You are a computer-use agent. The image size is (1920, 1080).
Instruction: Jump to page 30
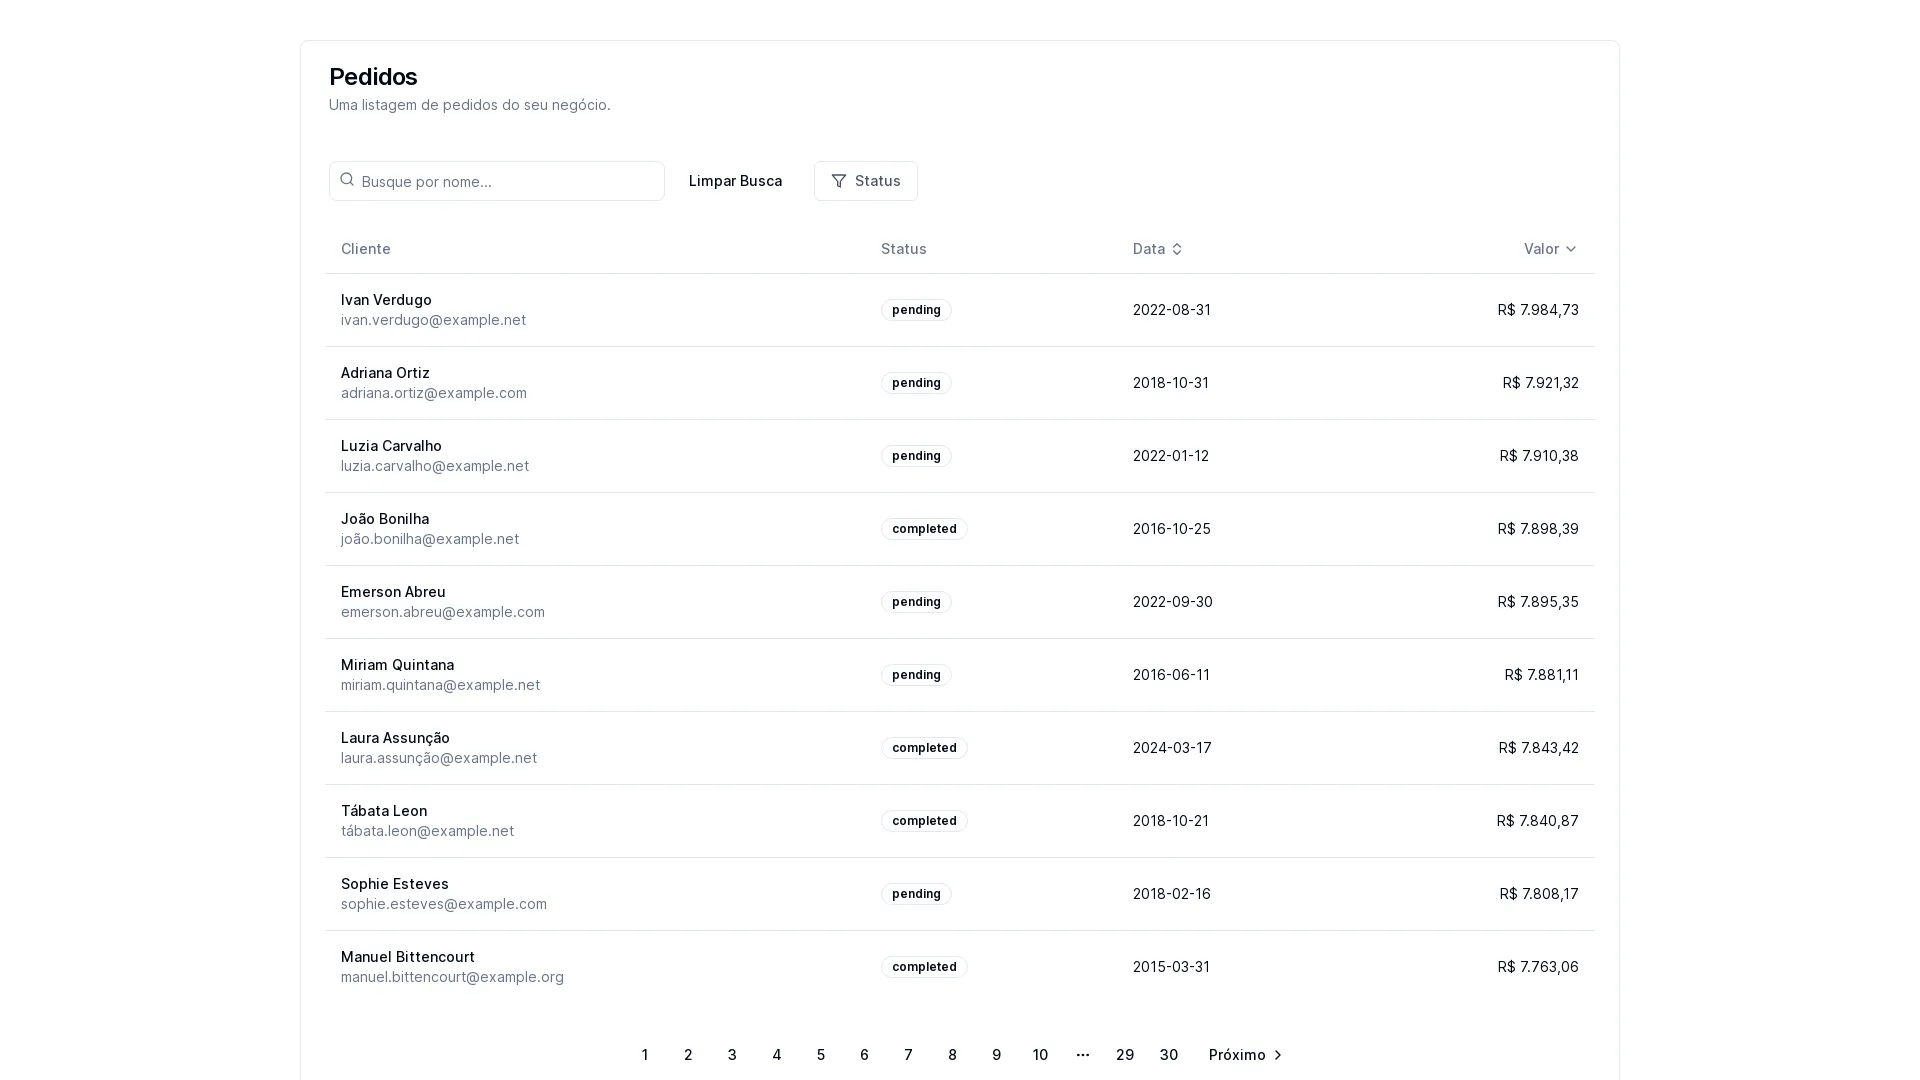coord(1168,1055)
